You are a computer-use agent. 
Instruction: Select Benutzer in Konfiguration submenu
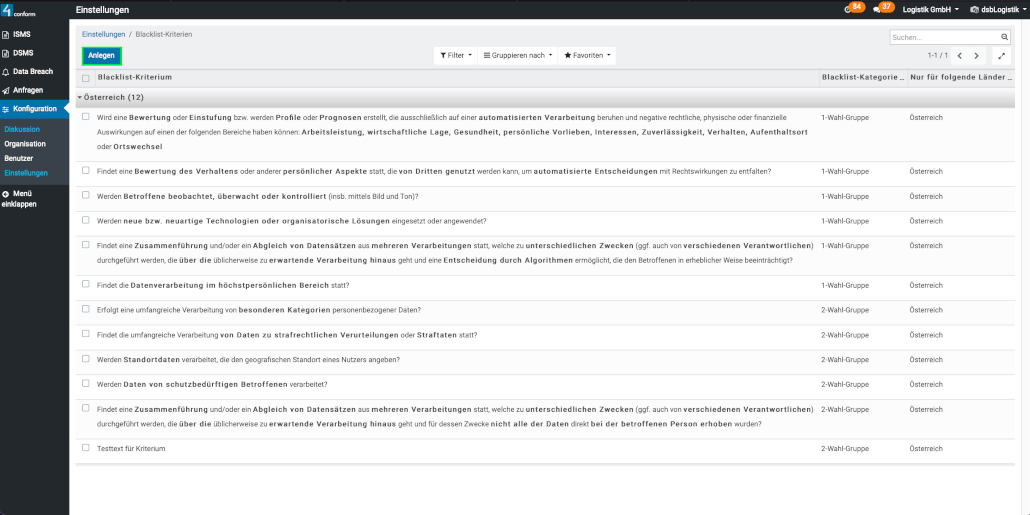pyautogui.click(x=19, y=158)
